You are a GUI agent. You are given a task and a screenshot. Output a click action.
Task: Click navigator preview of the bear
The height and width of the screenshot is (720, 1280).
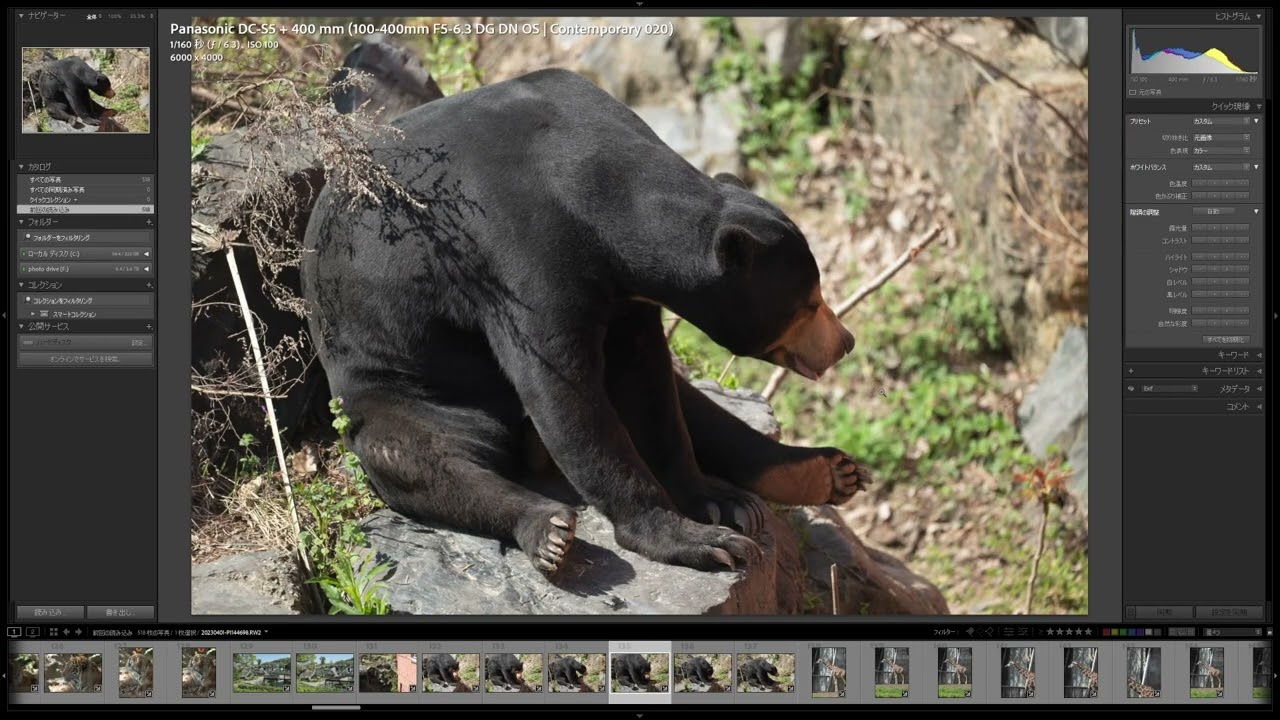pos(86,90)
